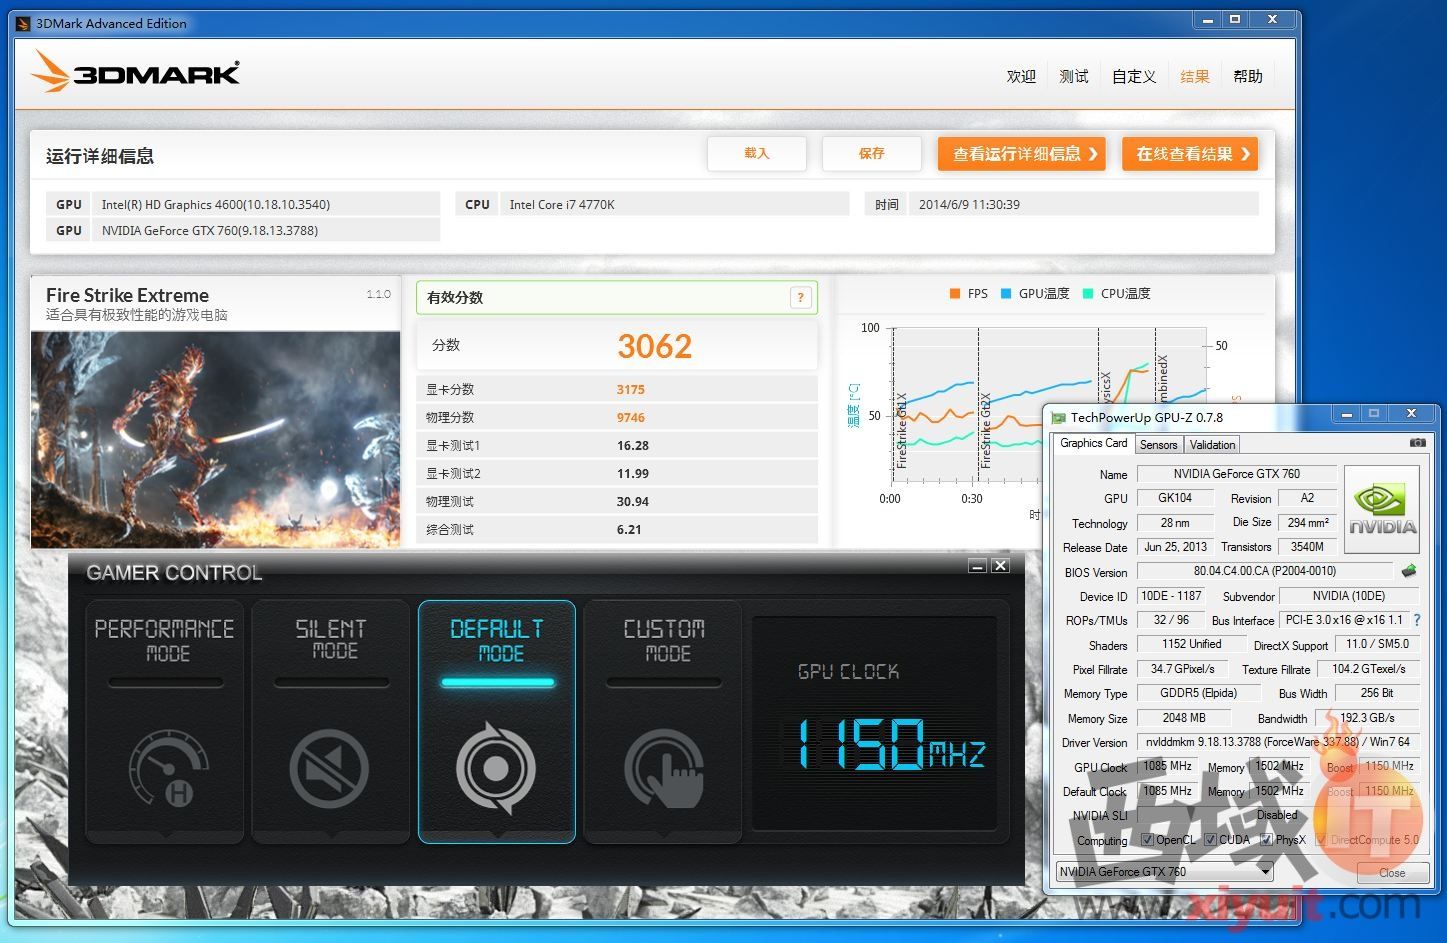Click the GPU-Z GPU field GK104
Viewport: 1447px width, 943px height.
point(1175,498)
